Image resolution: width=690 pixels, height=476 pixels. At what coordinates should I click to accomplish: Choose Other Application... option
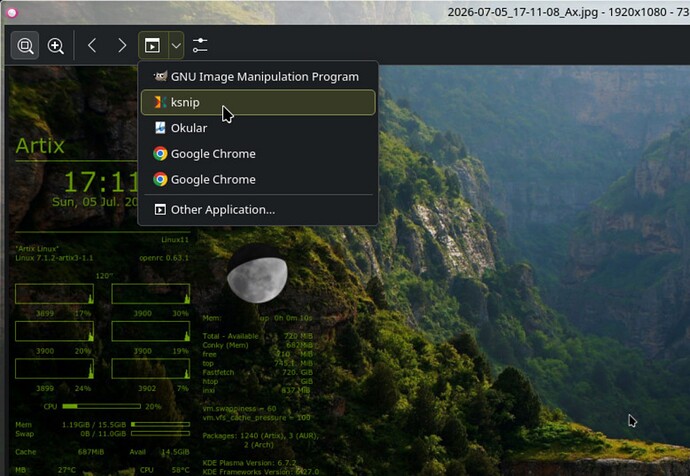click(x=258, y=210)
